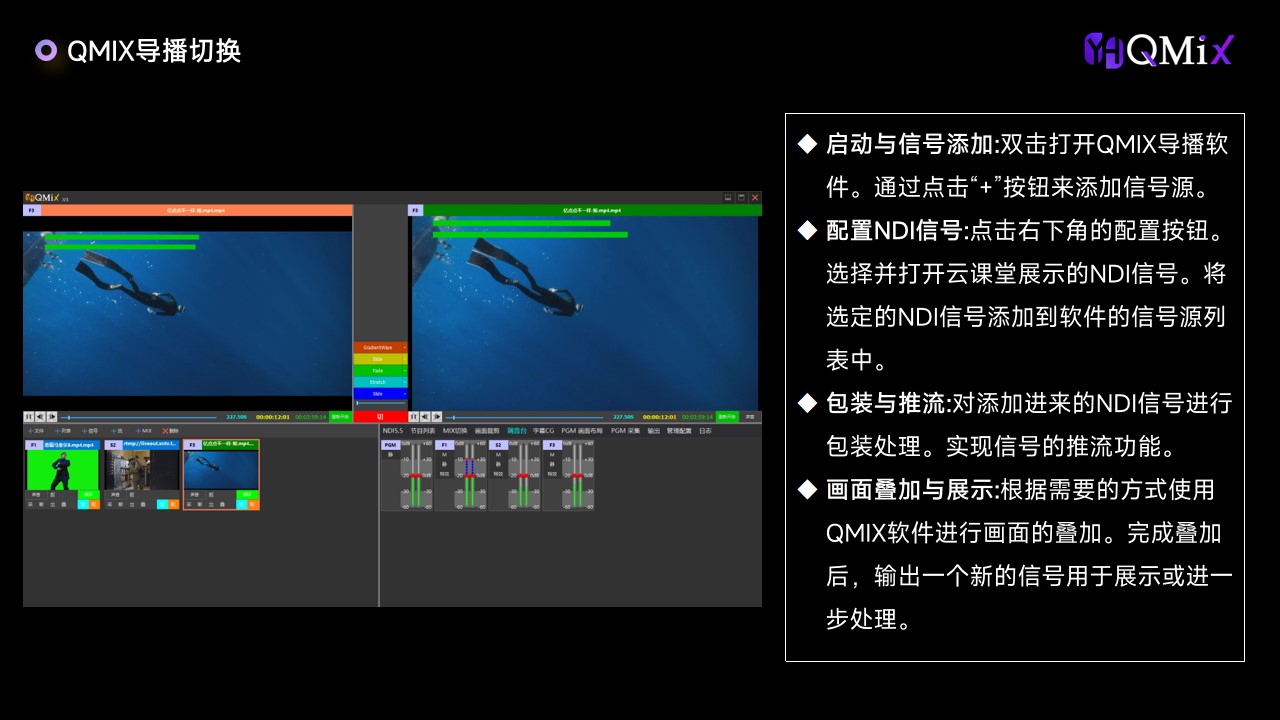Switch to PGM 画面布局 tab

pos(582,431)
